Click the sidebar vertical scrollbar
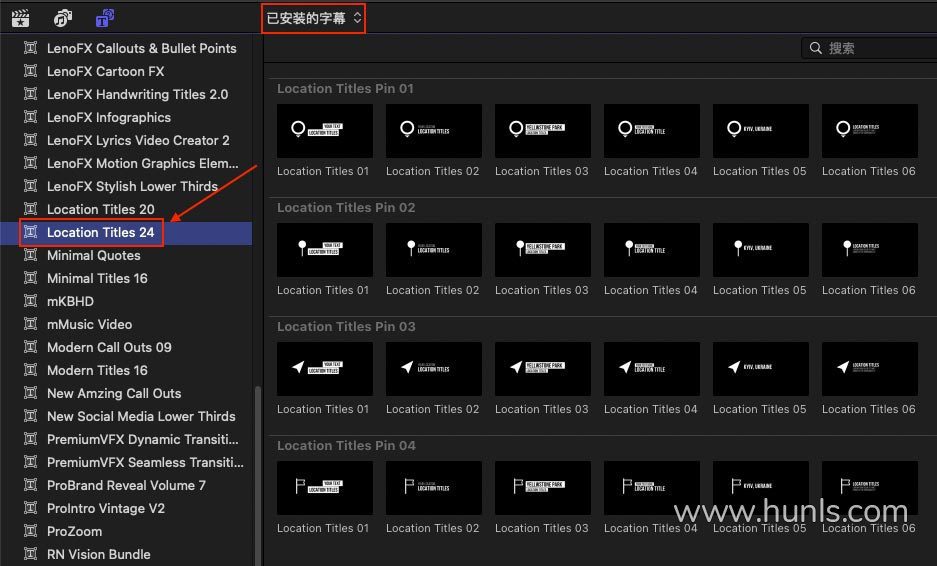 [x=257, y=470]
